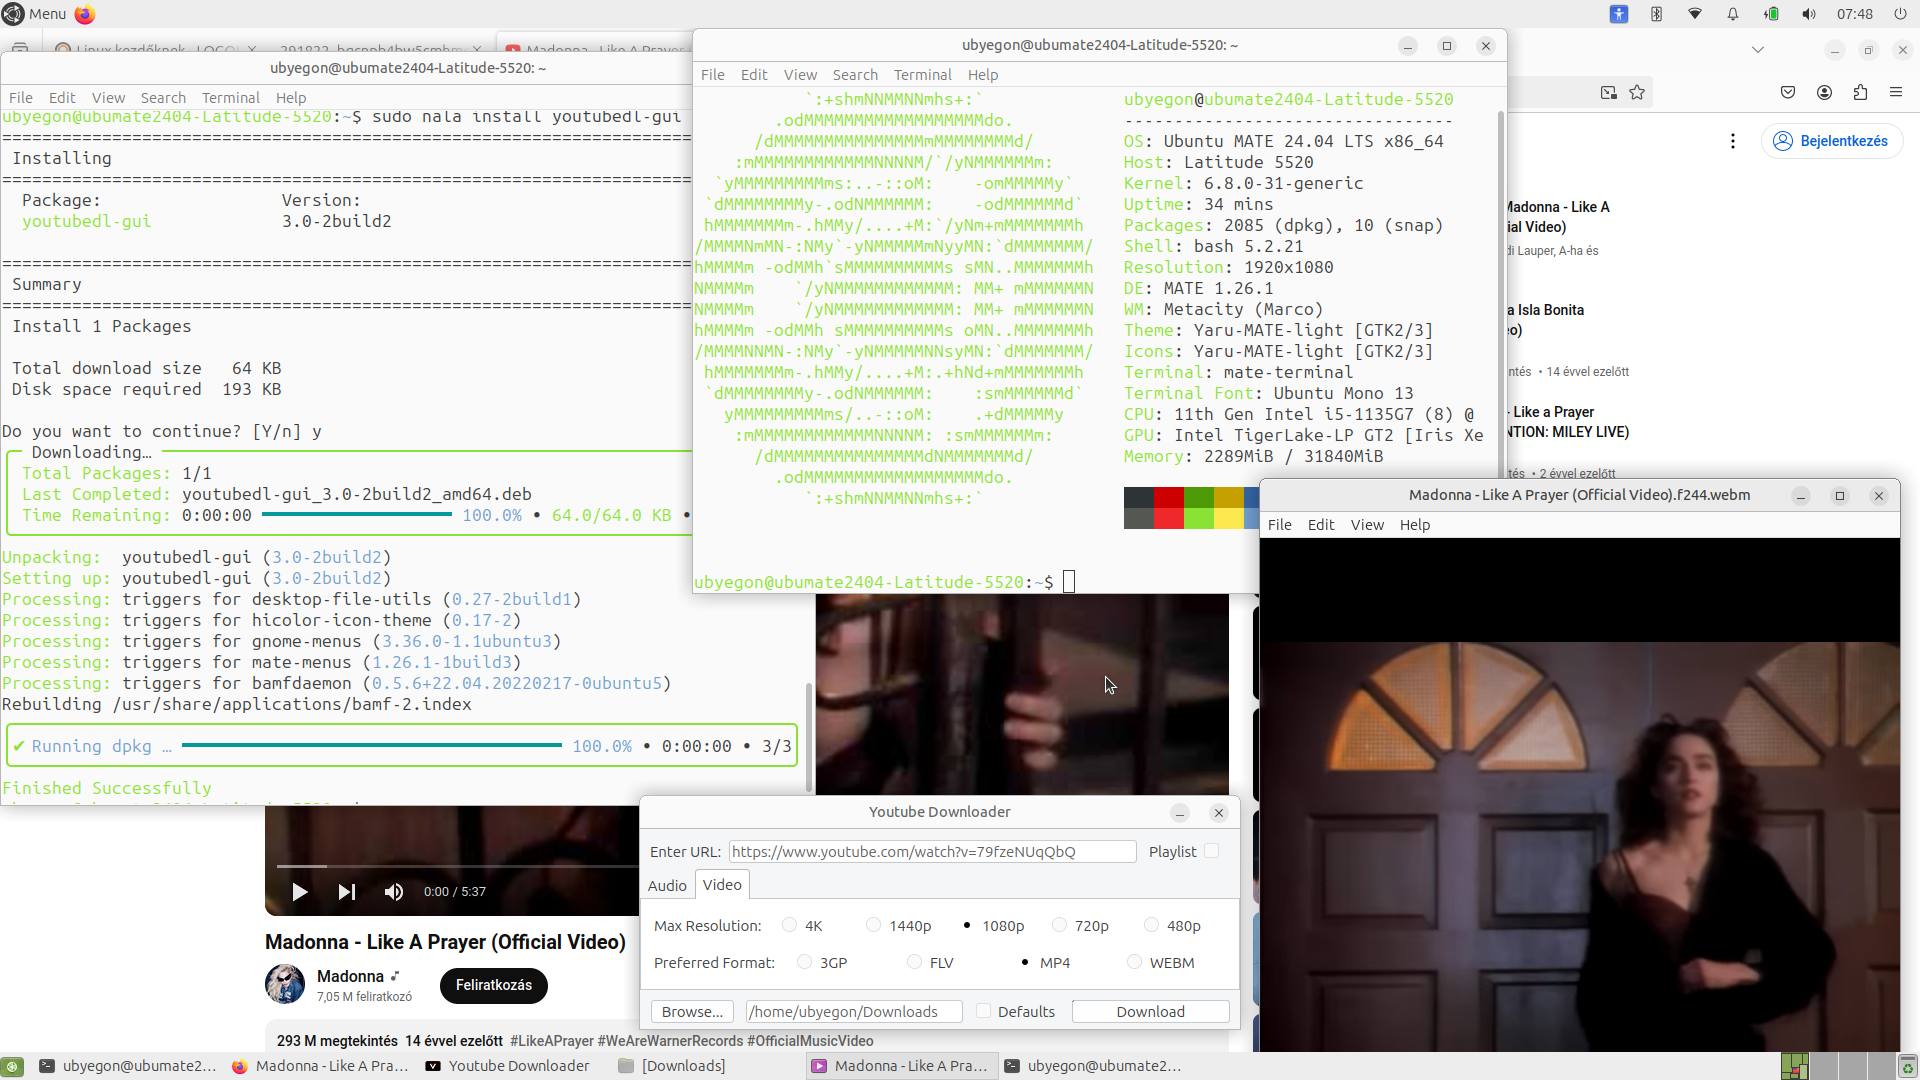
Task: Open Firefox account icon
Action: (1824, 92)
